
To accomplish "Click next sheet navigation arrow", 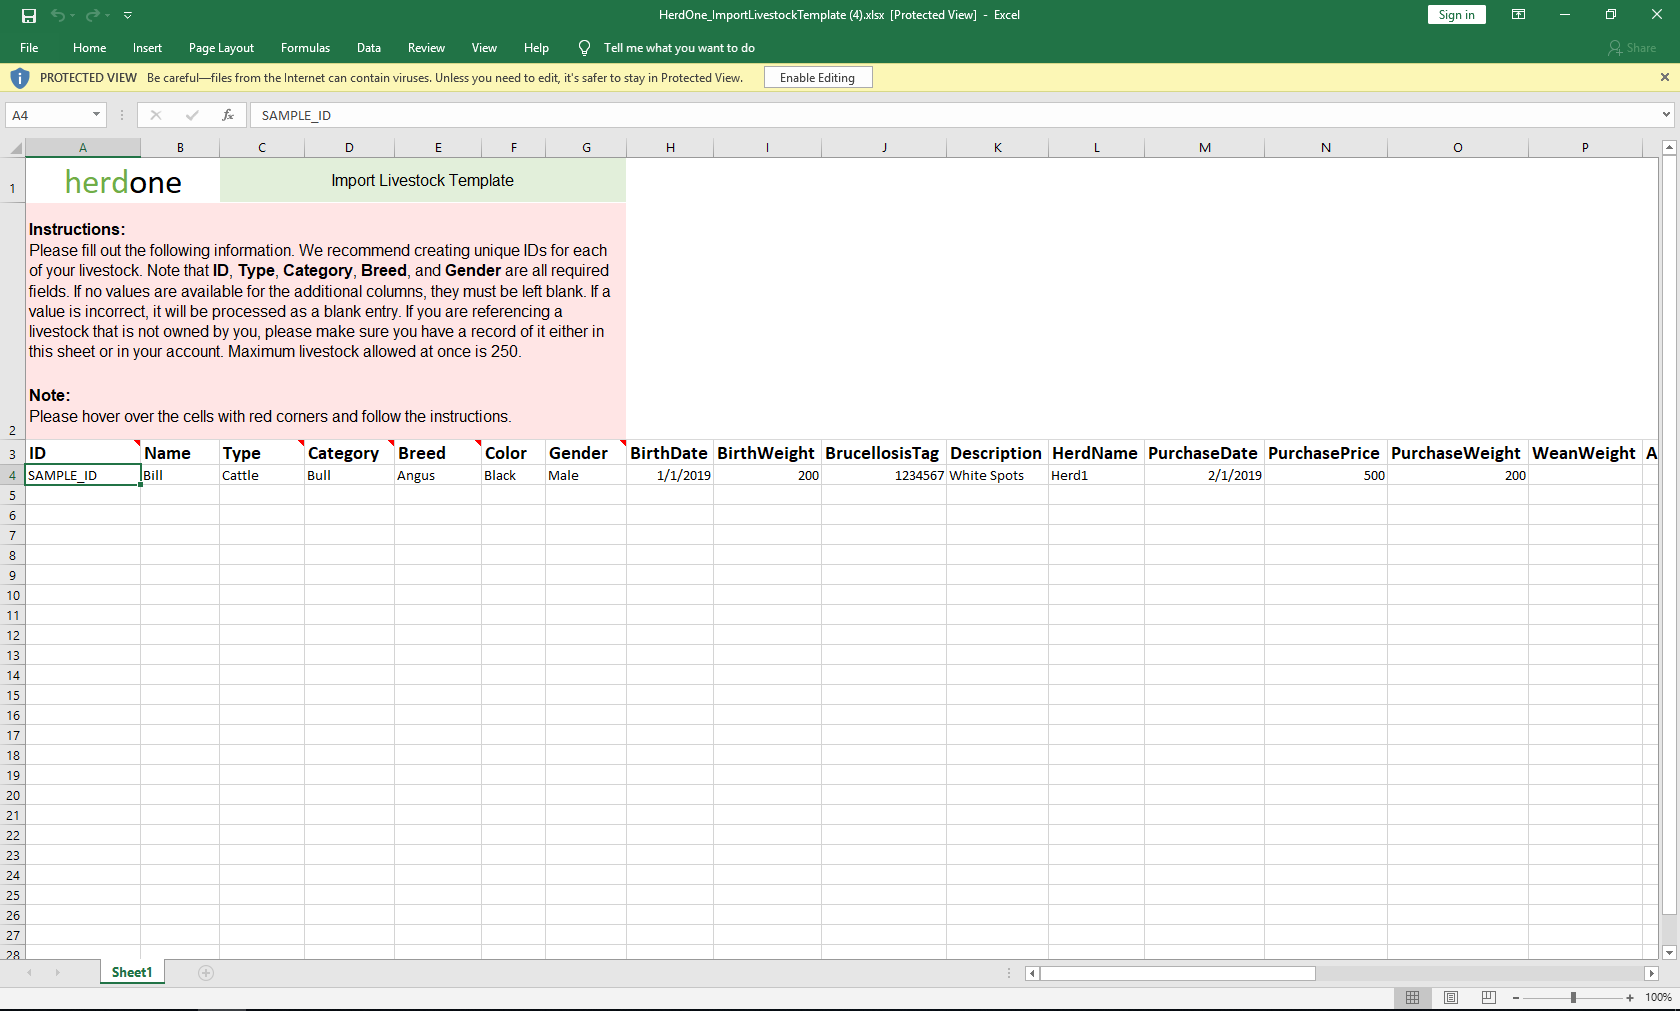I will (x=58, y=973).
